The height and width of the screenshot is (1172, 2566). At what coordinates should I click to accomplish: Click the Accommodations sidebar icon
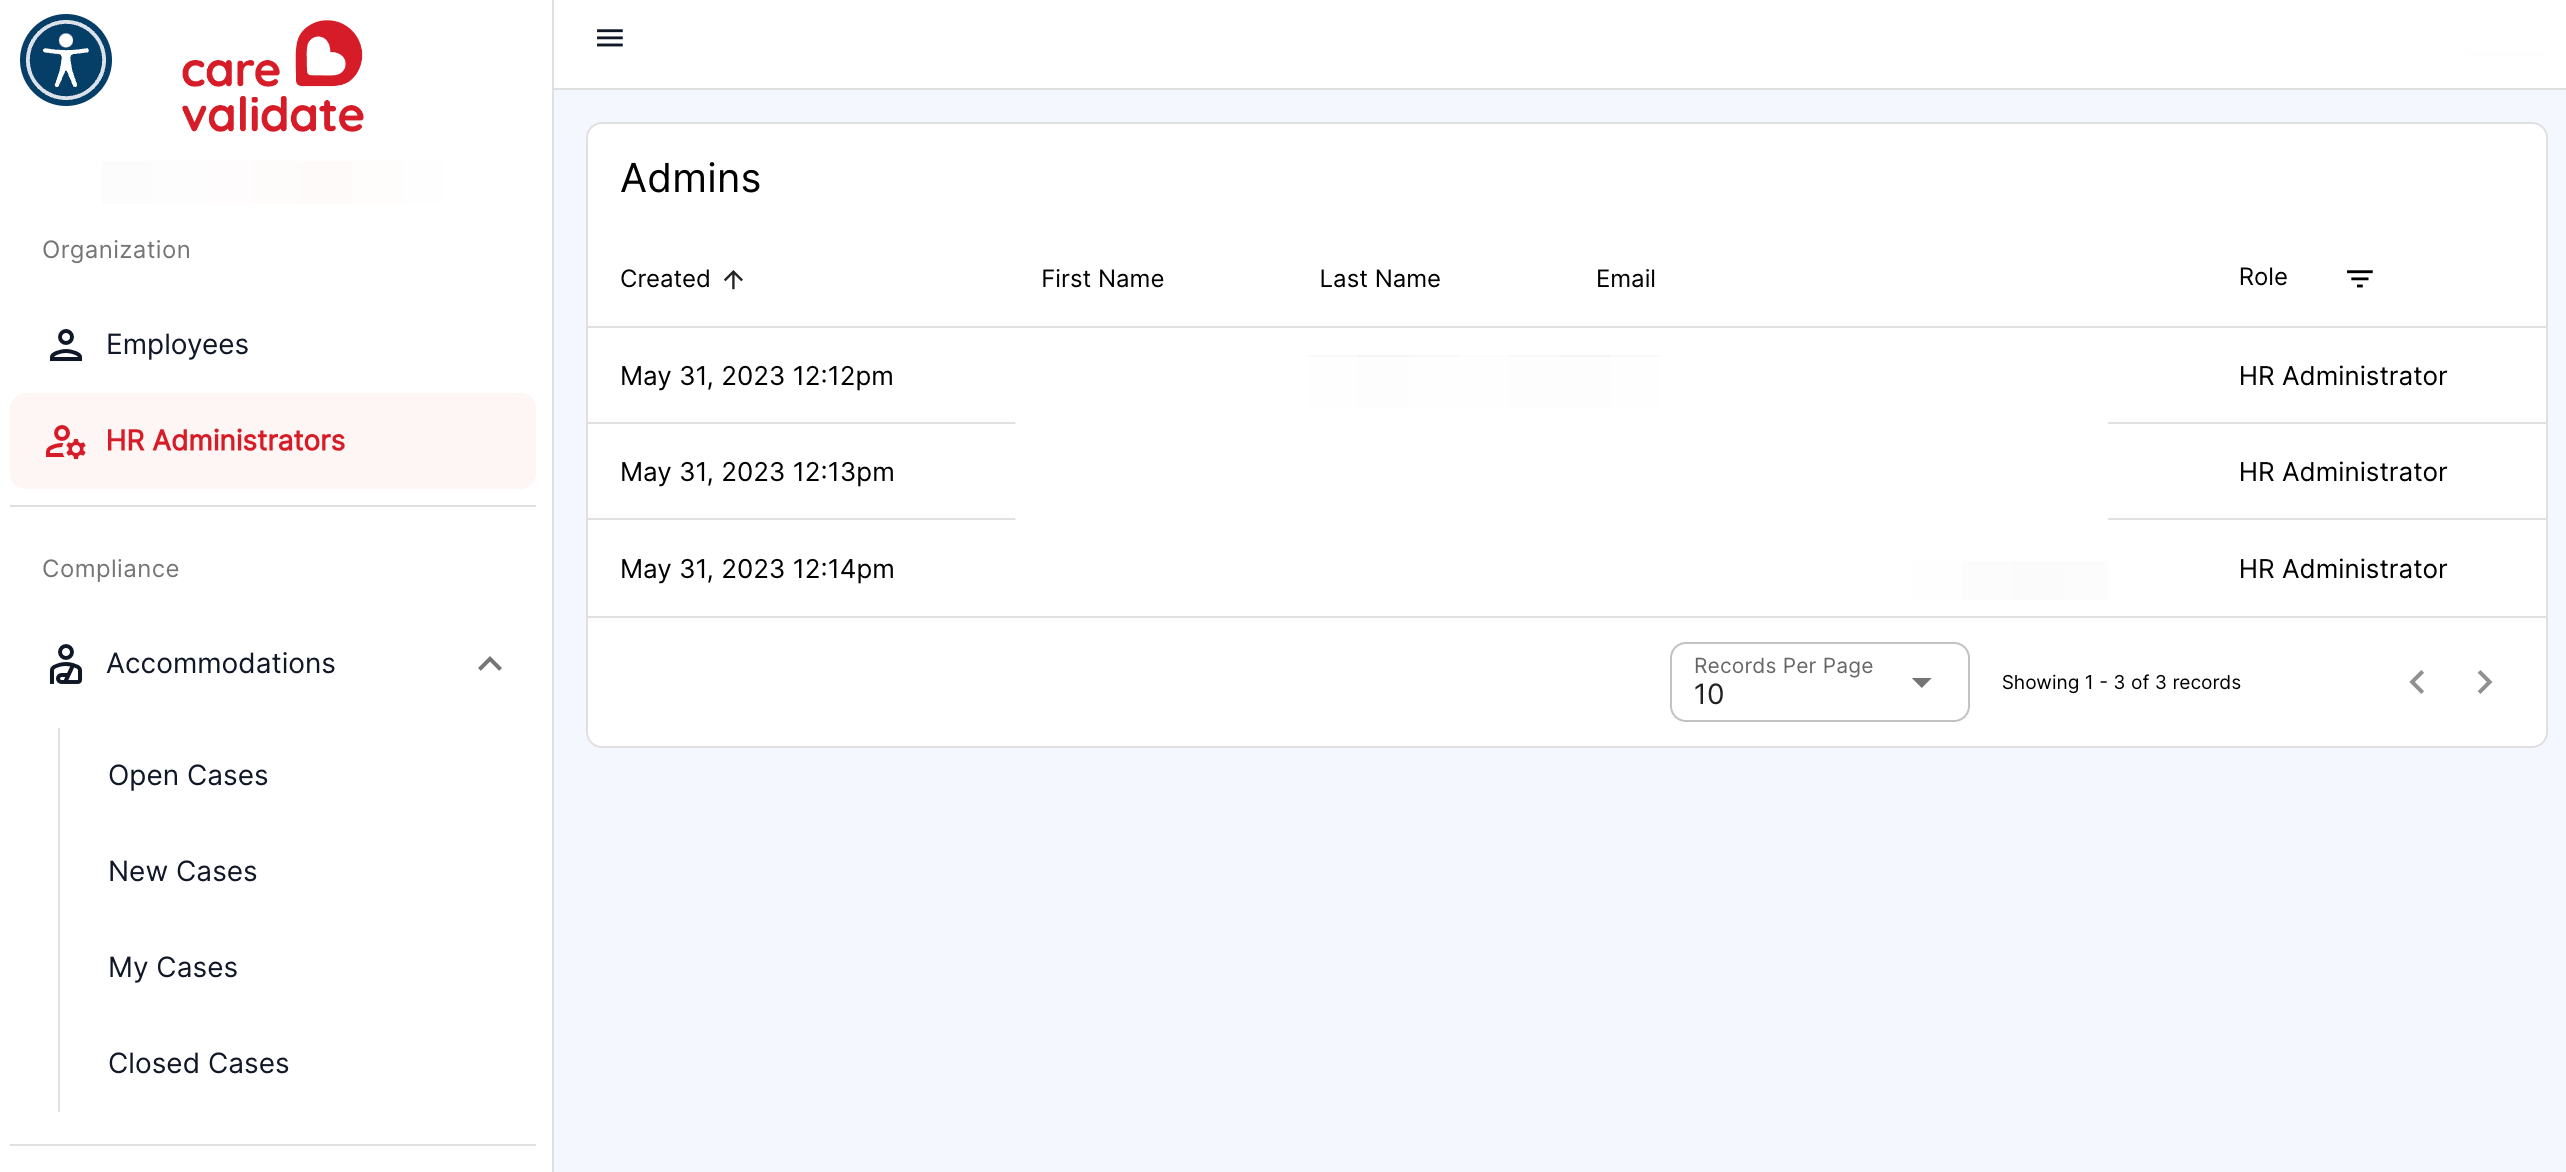pyautogui.click(x=66, y=664)
